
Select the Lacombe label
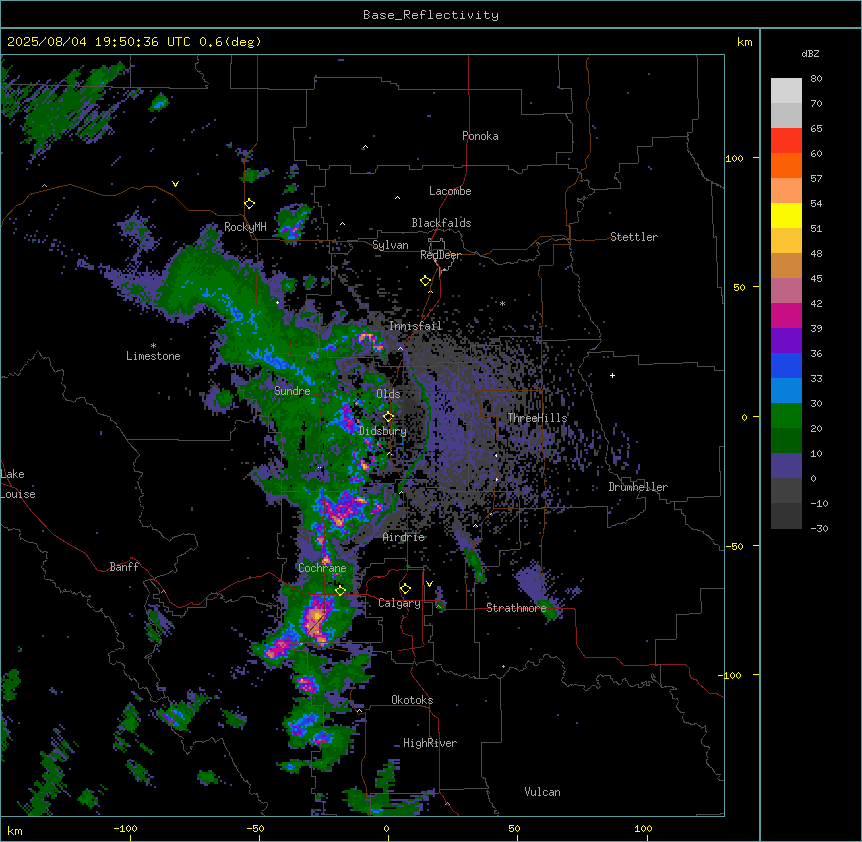pos(450,191)
